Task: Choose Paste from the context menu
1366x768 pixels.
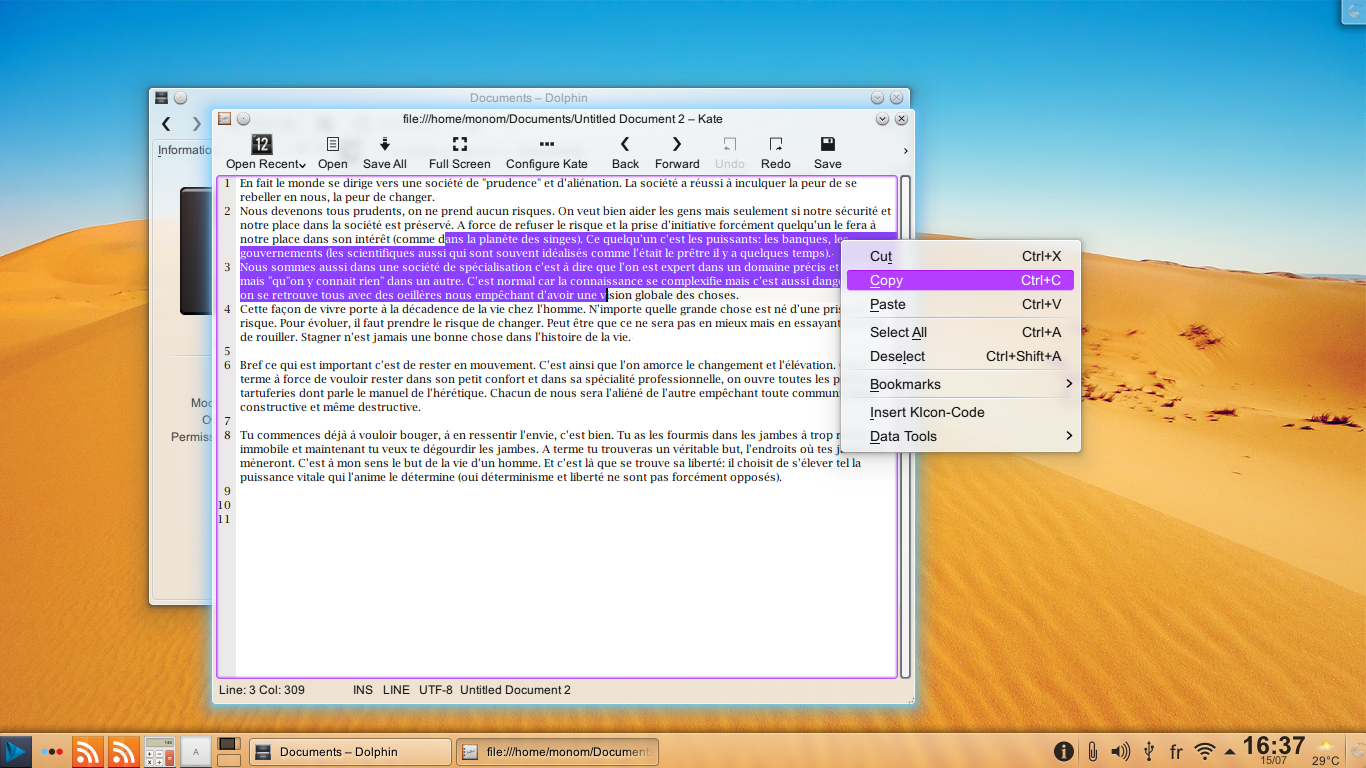Action: [960, 304]
